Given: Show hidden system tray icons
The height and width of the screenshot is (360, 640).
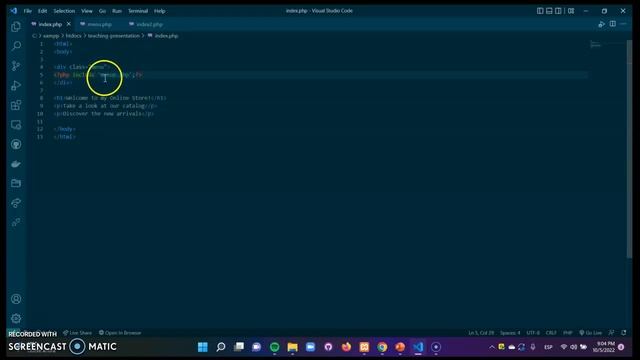Looking at the screenshot, I should (492, 347).
